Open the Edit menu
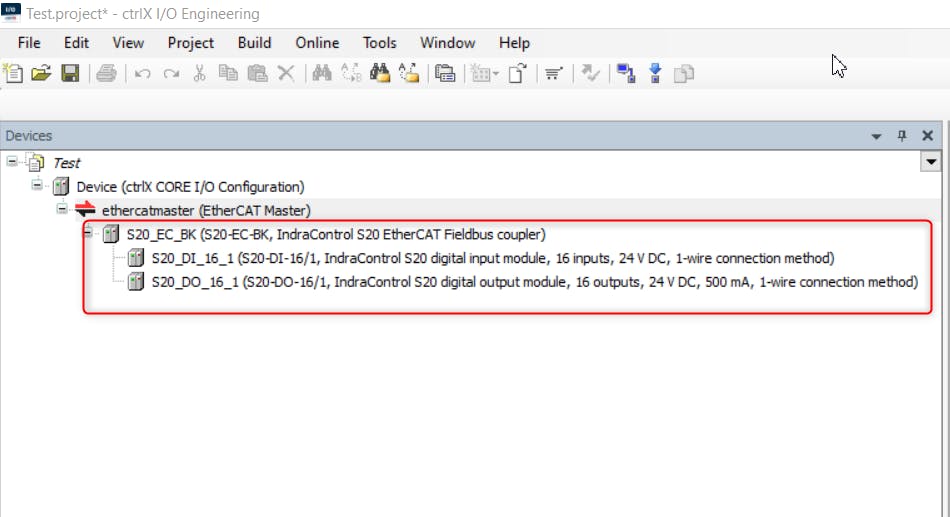Image resolution: width=950 pixels, height=517 pixels. pos(76,43)
